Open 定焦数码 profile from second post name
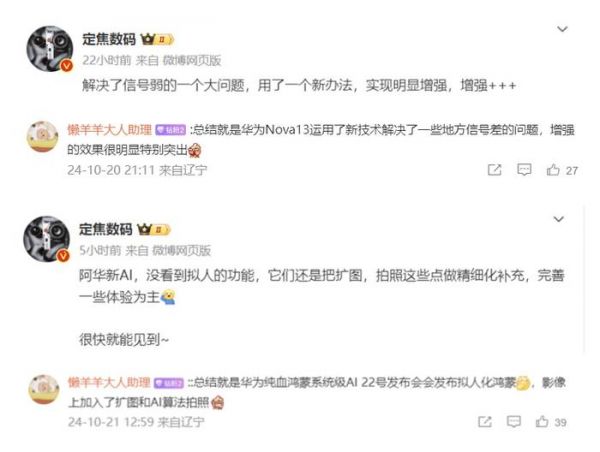 (x=106, y=229)
